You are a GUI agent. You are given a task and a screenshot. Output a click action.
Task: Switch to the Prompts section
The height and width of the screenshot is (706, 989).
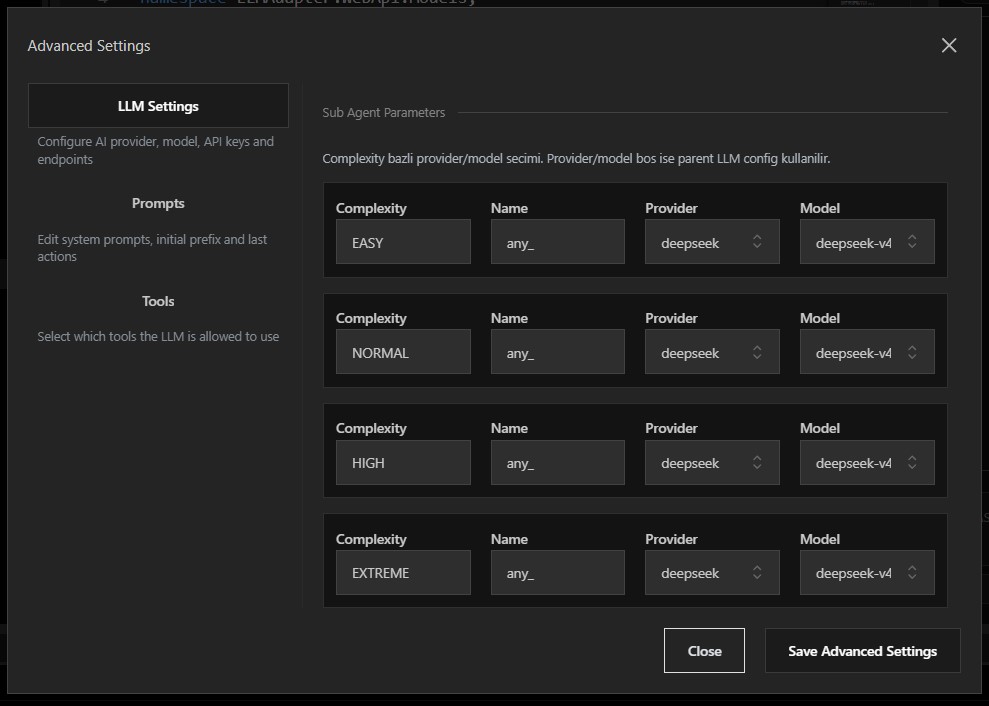(158, 203)
